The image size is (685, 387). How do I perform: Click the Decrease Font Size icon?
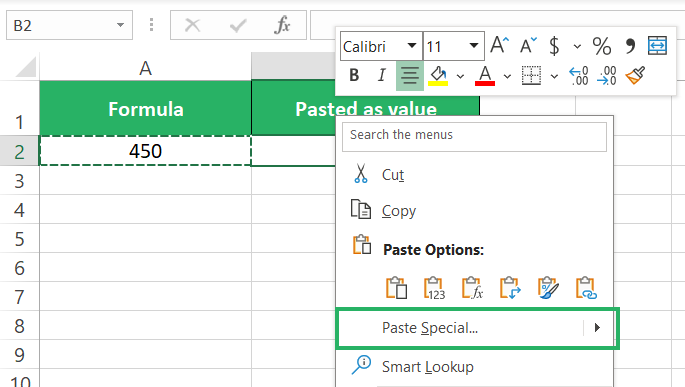[528, 45]
